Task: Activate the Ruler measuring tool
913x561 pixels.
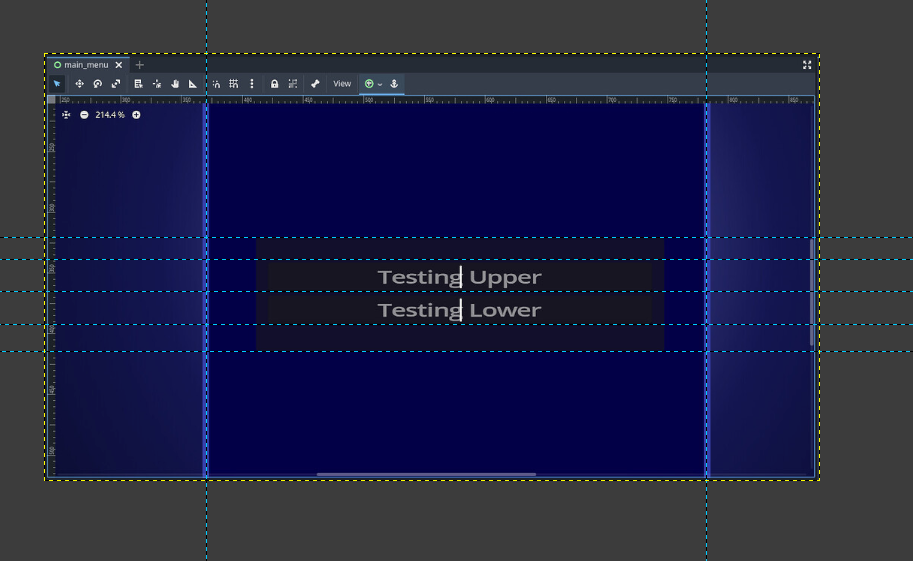Action: [x=193, y=84]
